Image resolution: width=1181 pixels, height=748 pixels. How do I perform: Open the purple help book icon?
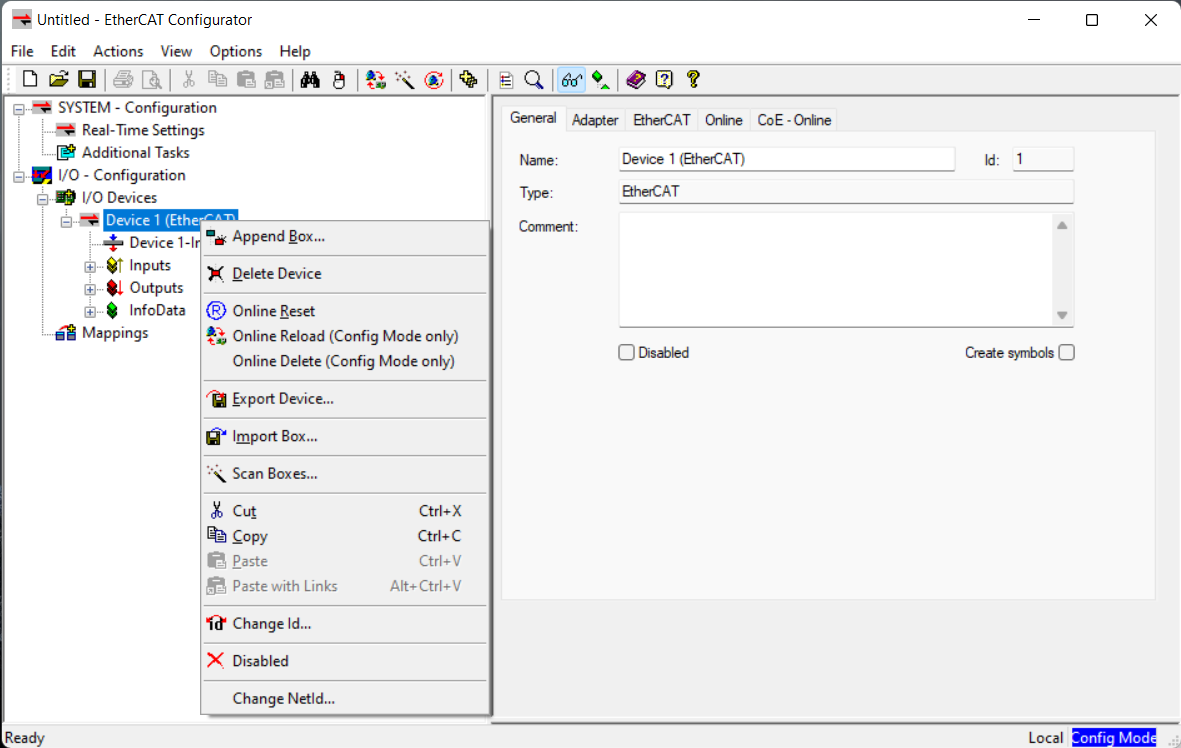coord(636,79)
